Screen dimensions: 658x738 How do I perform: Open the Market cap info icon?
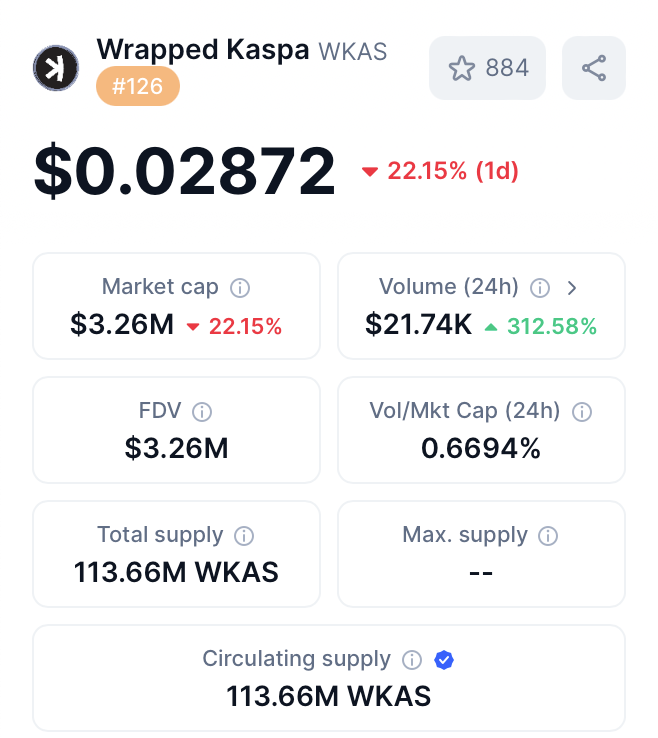[240, 288]
